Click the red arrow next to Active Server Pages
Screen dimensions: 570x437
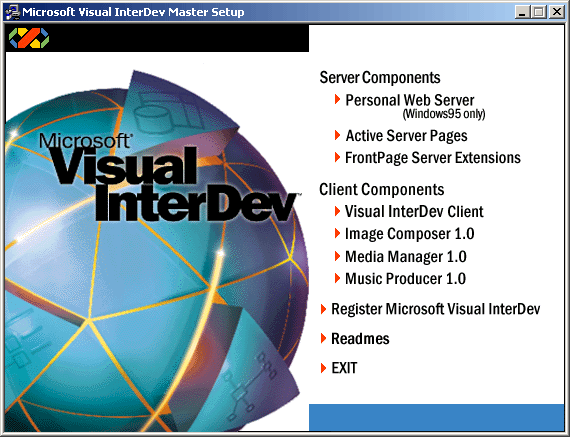point(337,135)
